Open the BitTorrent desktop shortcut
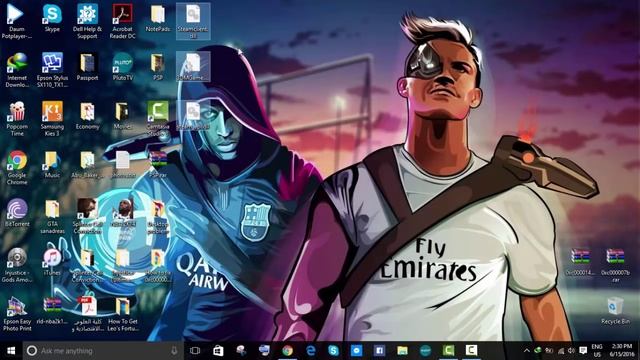Screen dimensions: 640x360 pos(17,213)
